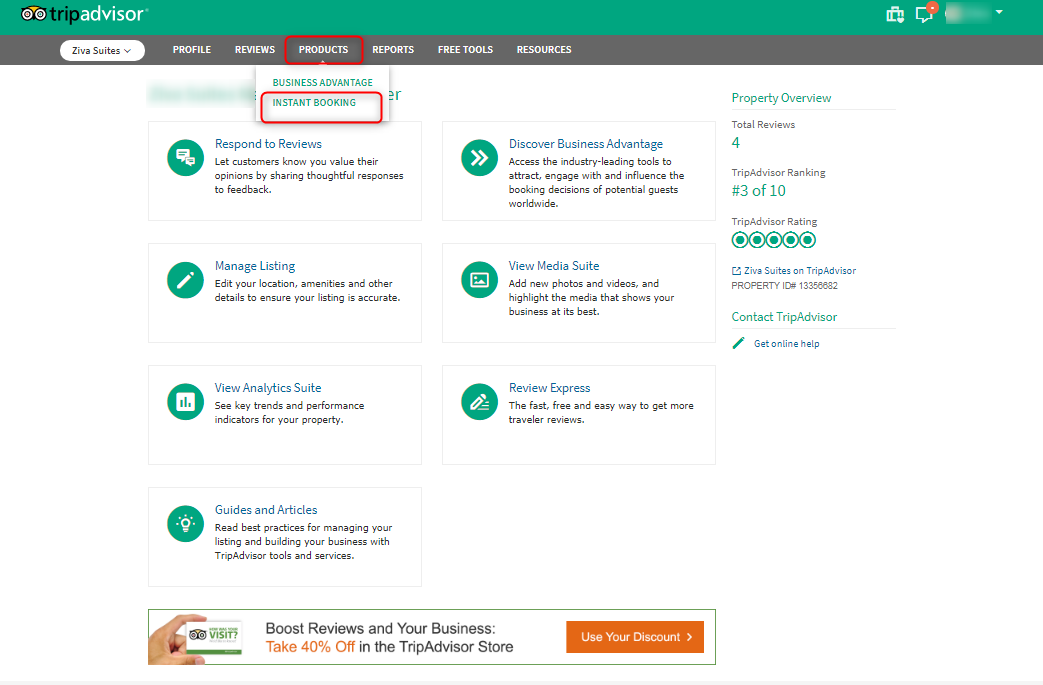Open Ziva Suites on TripAdvisor link

tap(800, 271)
